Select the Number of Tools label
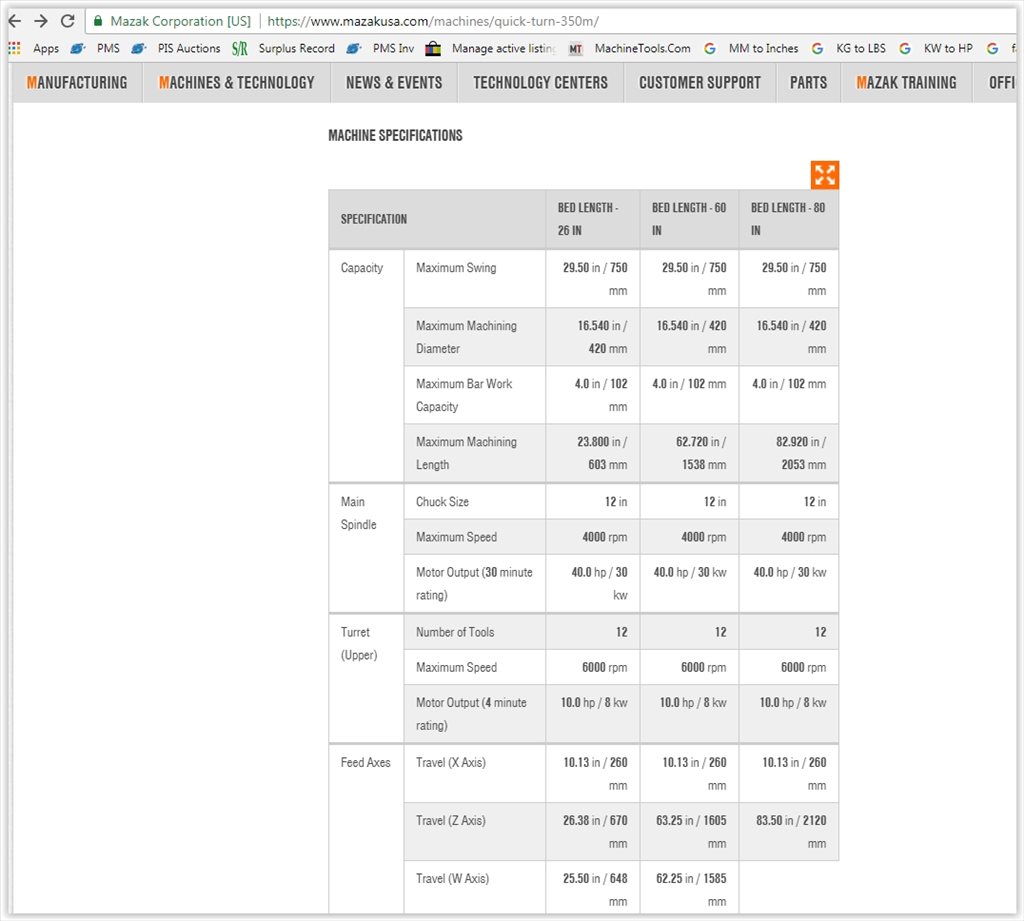 [x=455, y=632]
